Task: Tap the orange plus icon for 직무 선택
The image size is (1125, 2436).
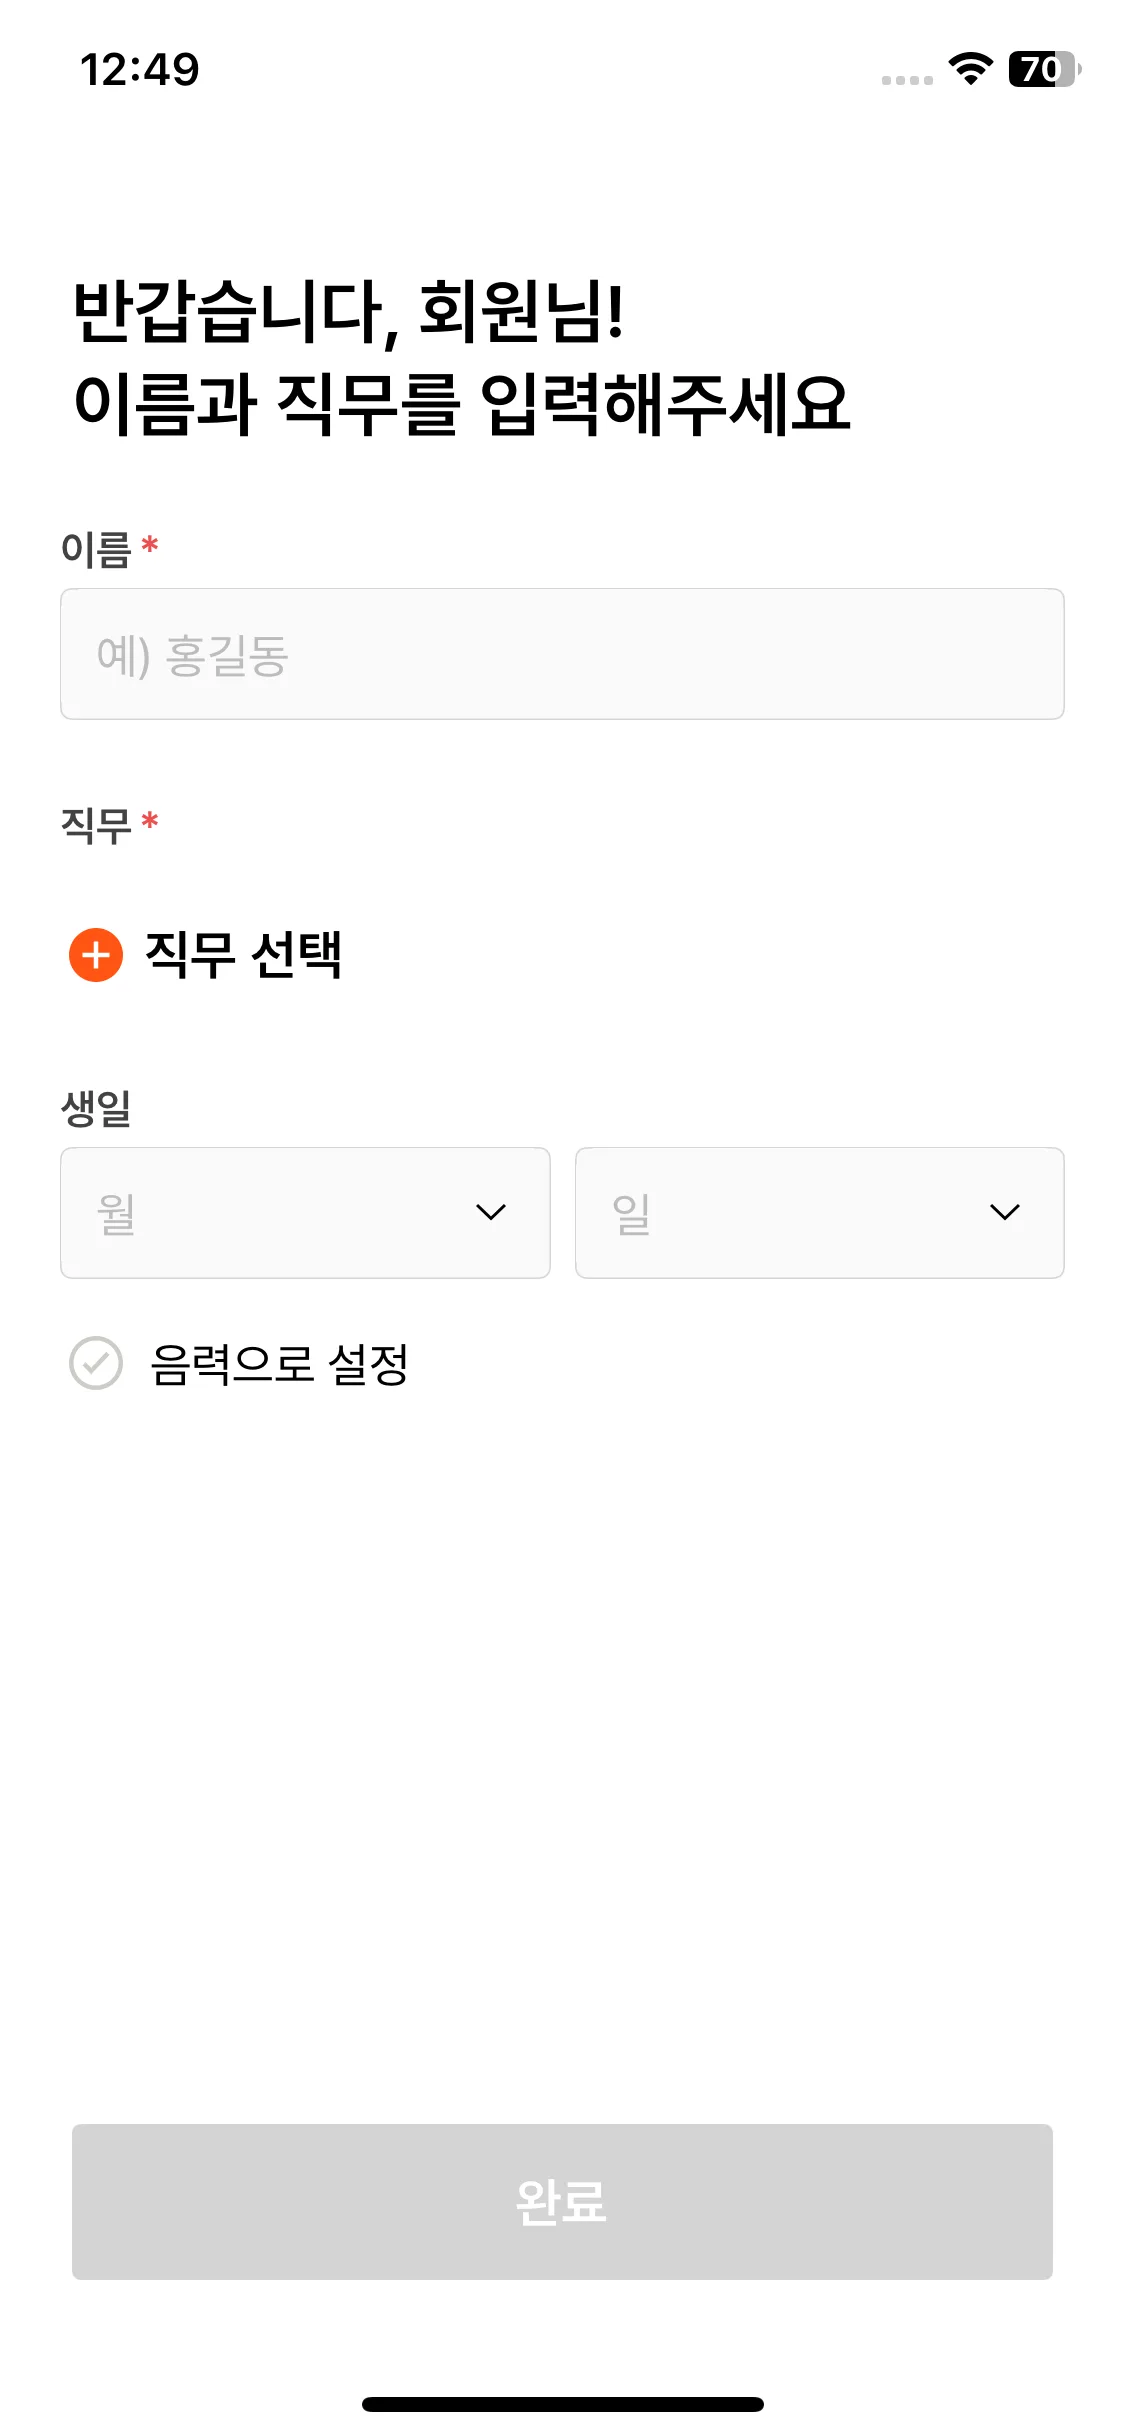Action: pos(96,955)
